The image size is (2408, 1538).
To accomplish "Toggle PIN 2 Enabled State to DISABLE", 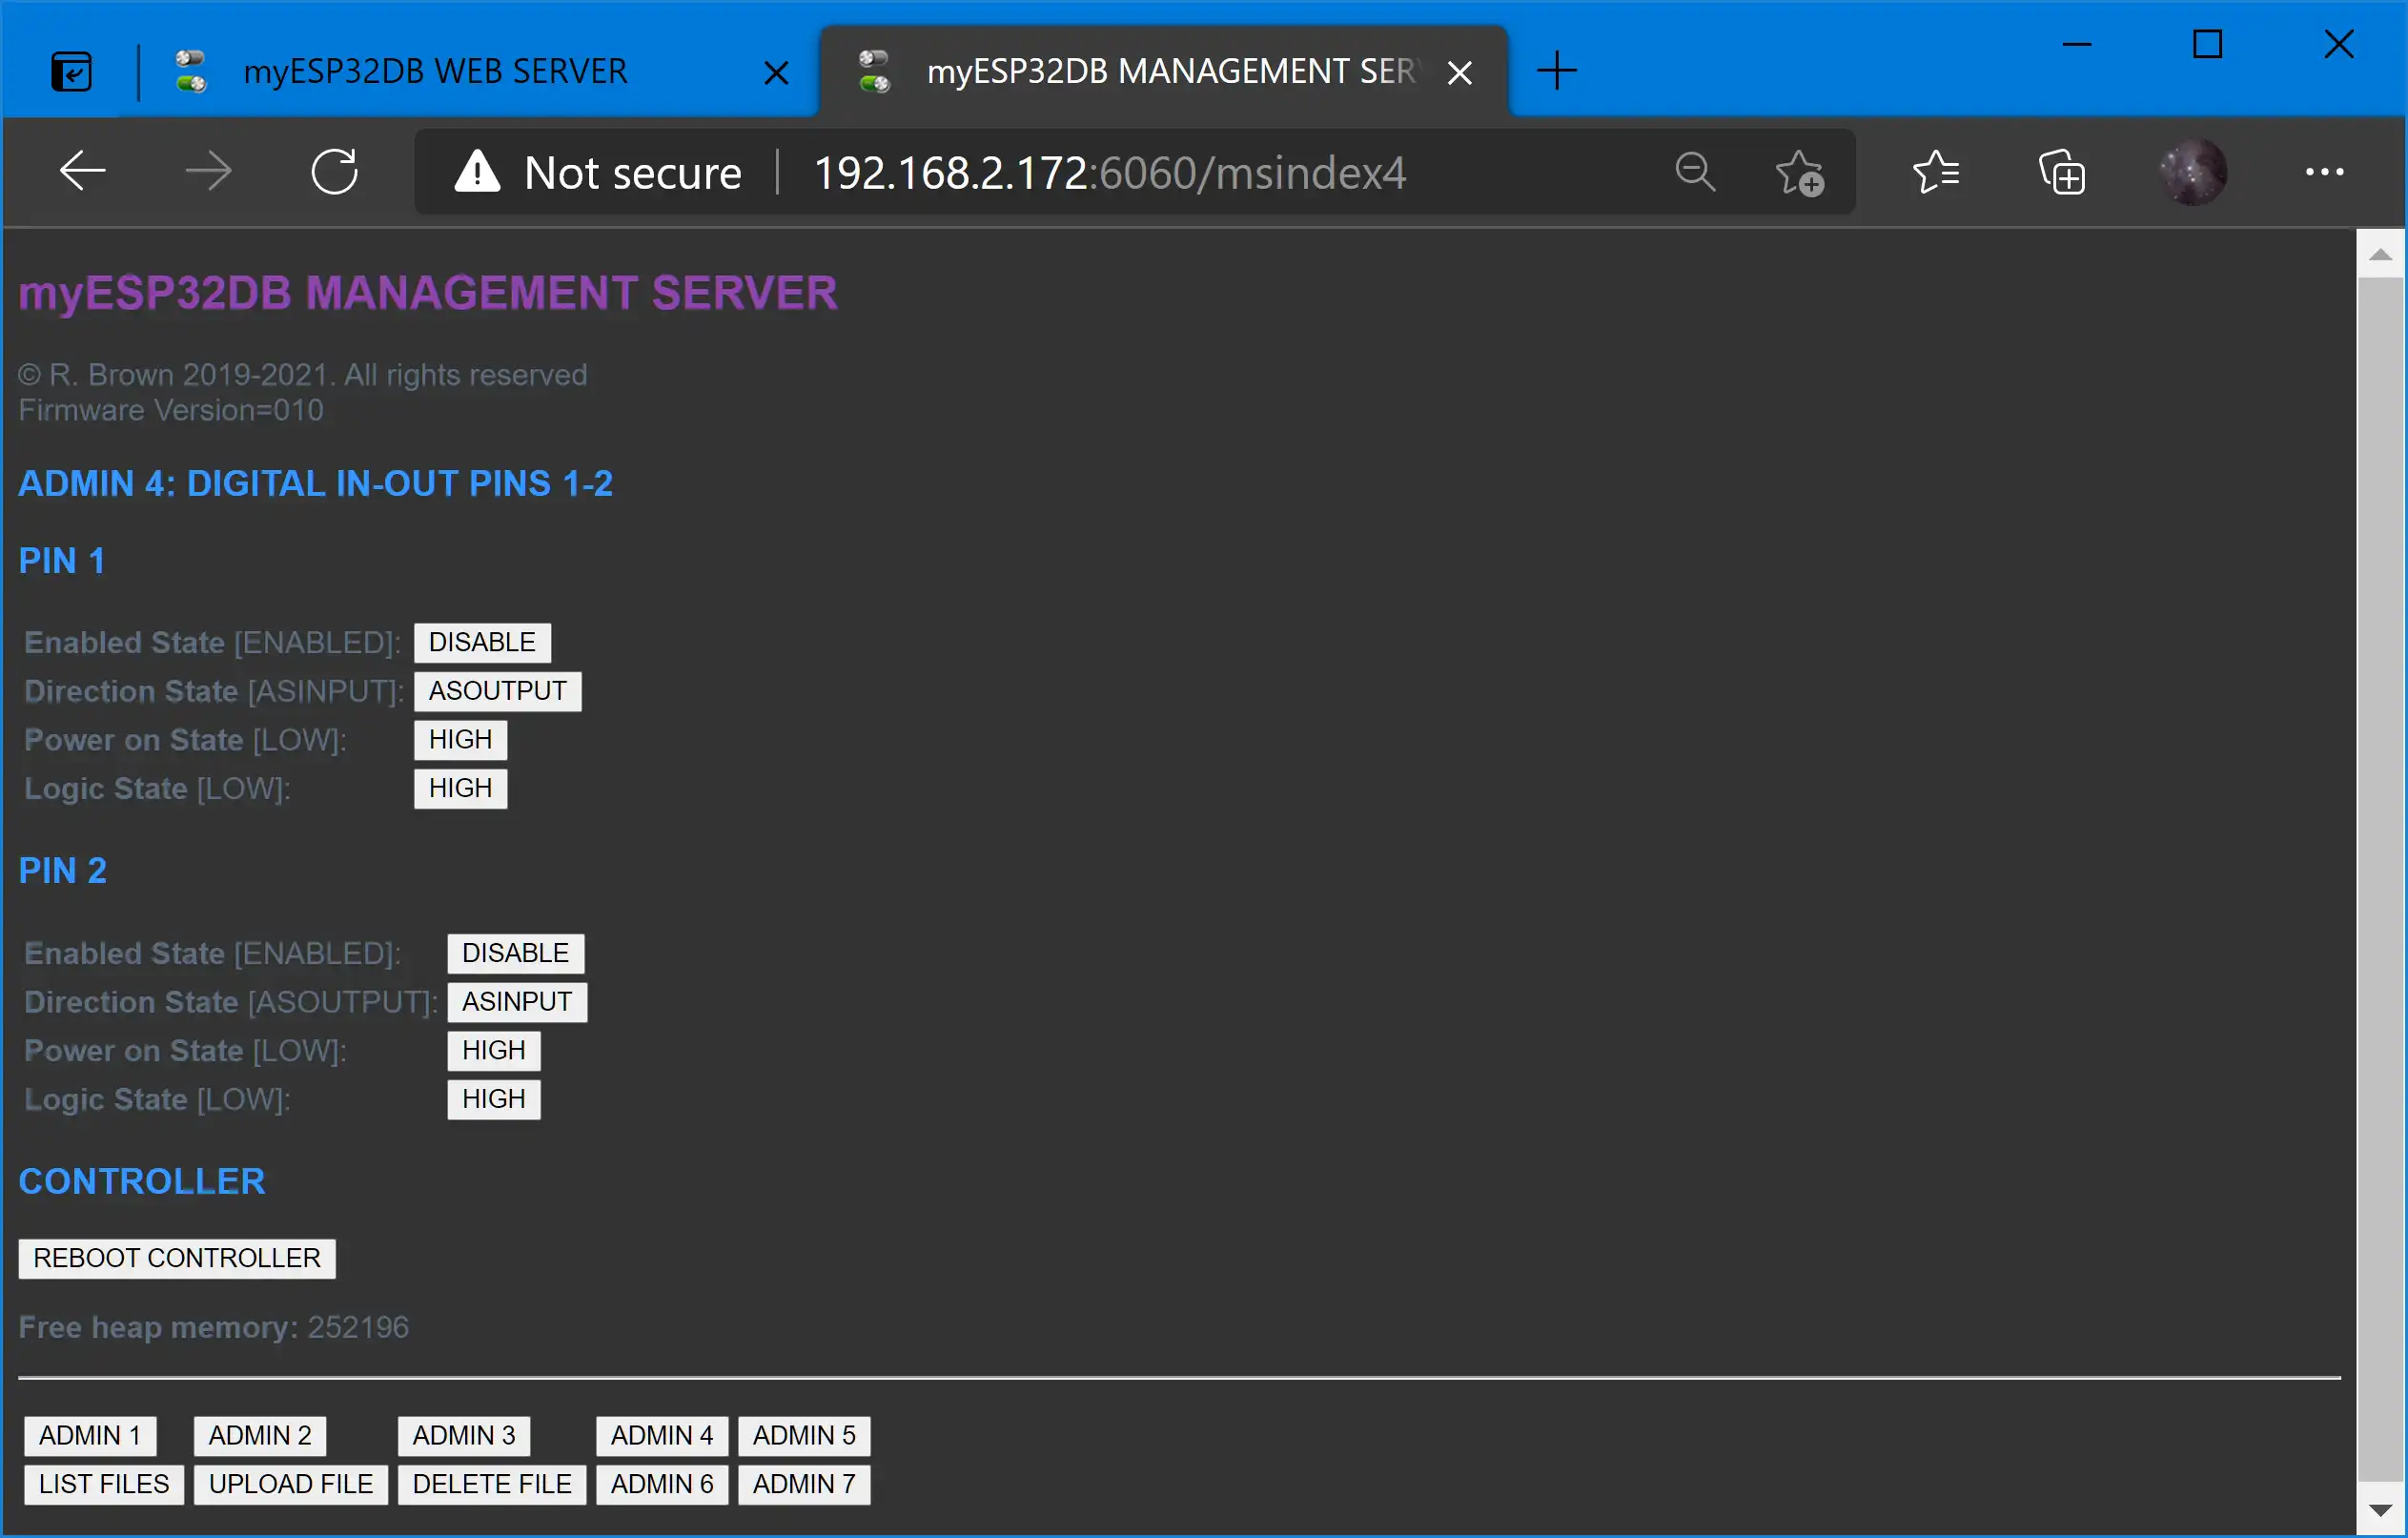I will coord(513,952).
